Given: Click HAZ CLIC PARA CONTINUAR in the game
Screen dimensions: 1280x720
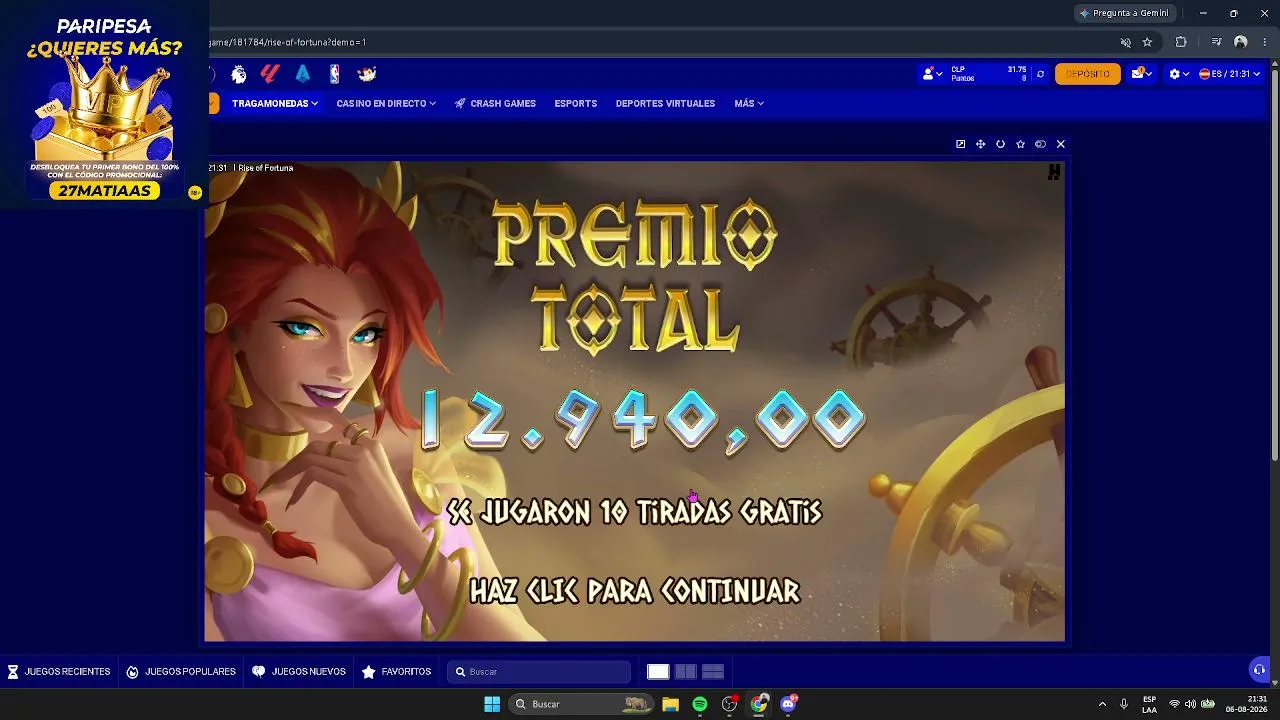Looking at the screenshot, I should tap(635, 591).
